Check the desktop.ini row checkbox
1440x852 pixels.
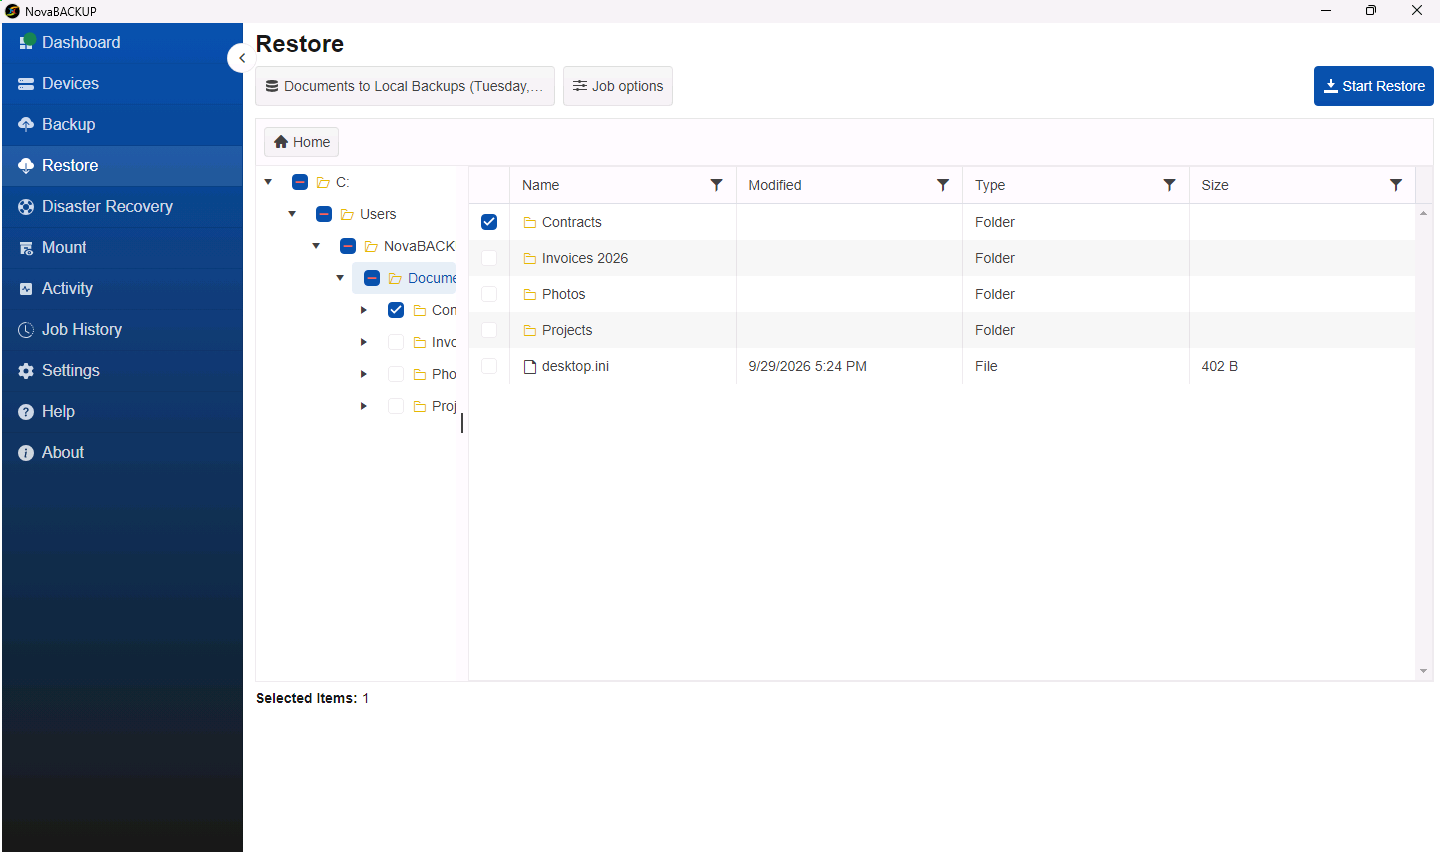click(x=489, y=366)
